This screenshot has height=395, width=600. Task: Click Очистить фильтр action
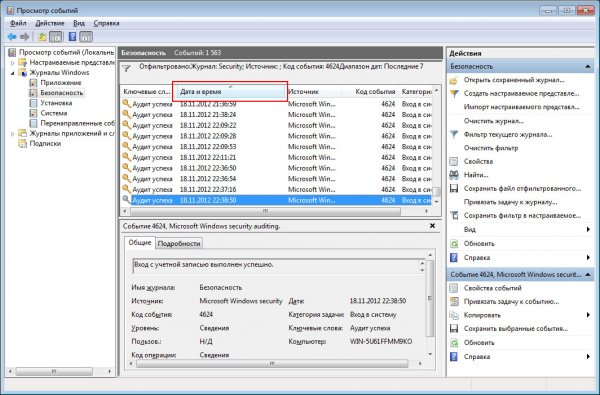click(491, 148)
